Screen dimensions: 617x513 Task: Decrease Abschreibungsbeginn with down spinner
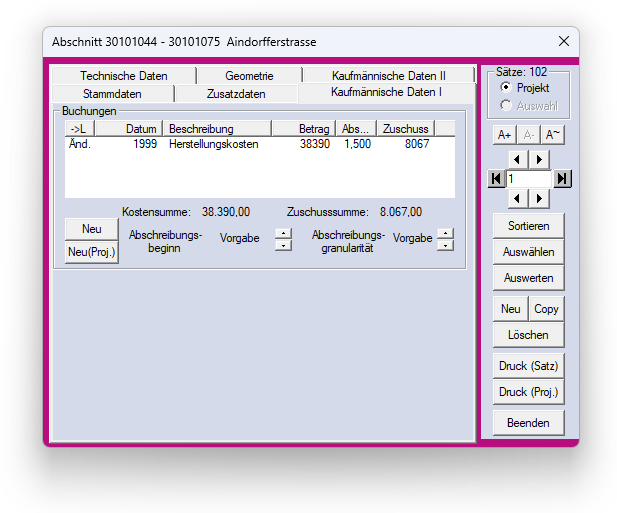pyautogui.click(x=283, y=245)
